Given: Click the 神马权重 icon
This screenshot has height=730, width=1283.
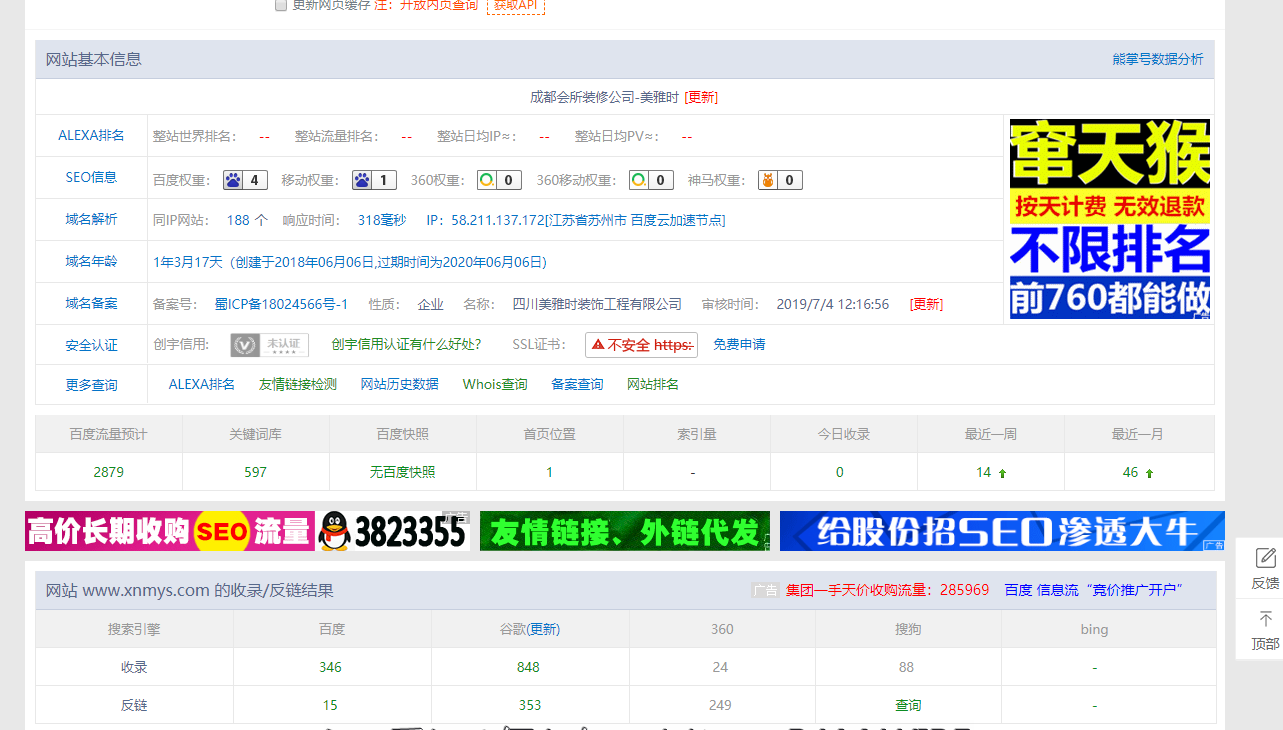Looking at the screenshot, I should (768, 180).
